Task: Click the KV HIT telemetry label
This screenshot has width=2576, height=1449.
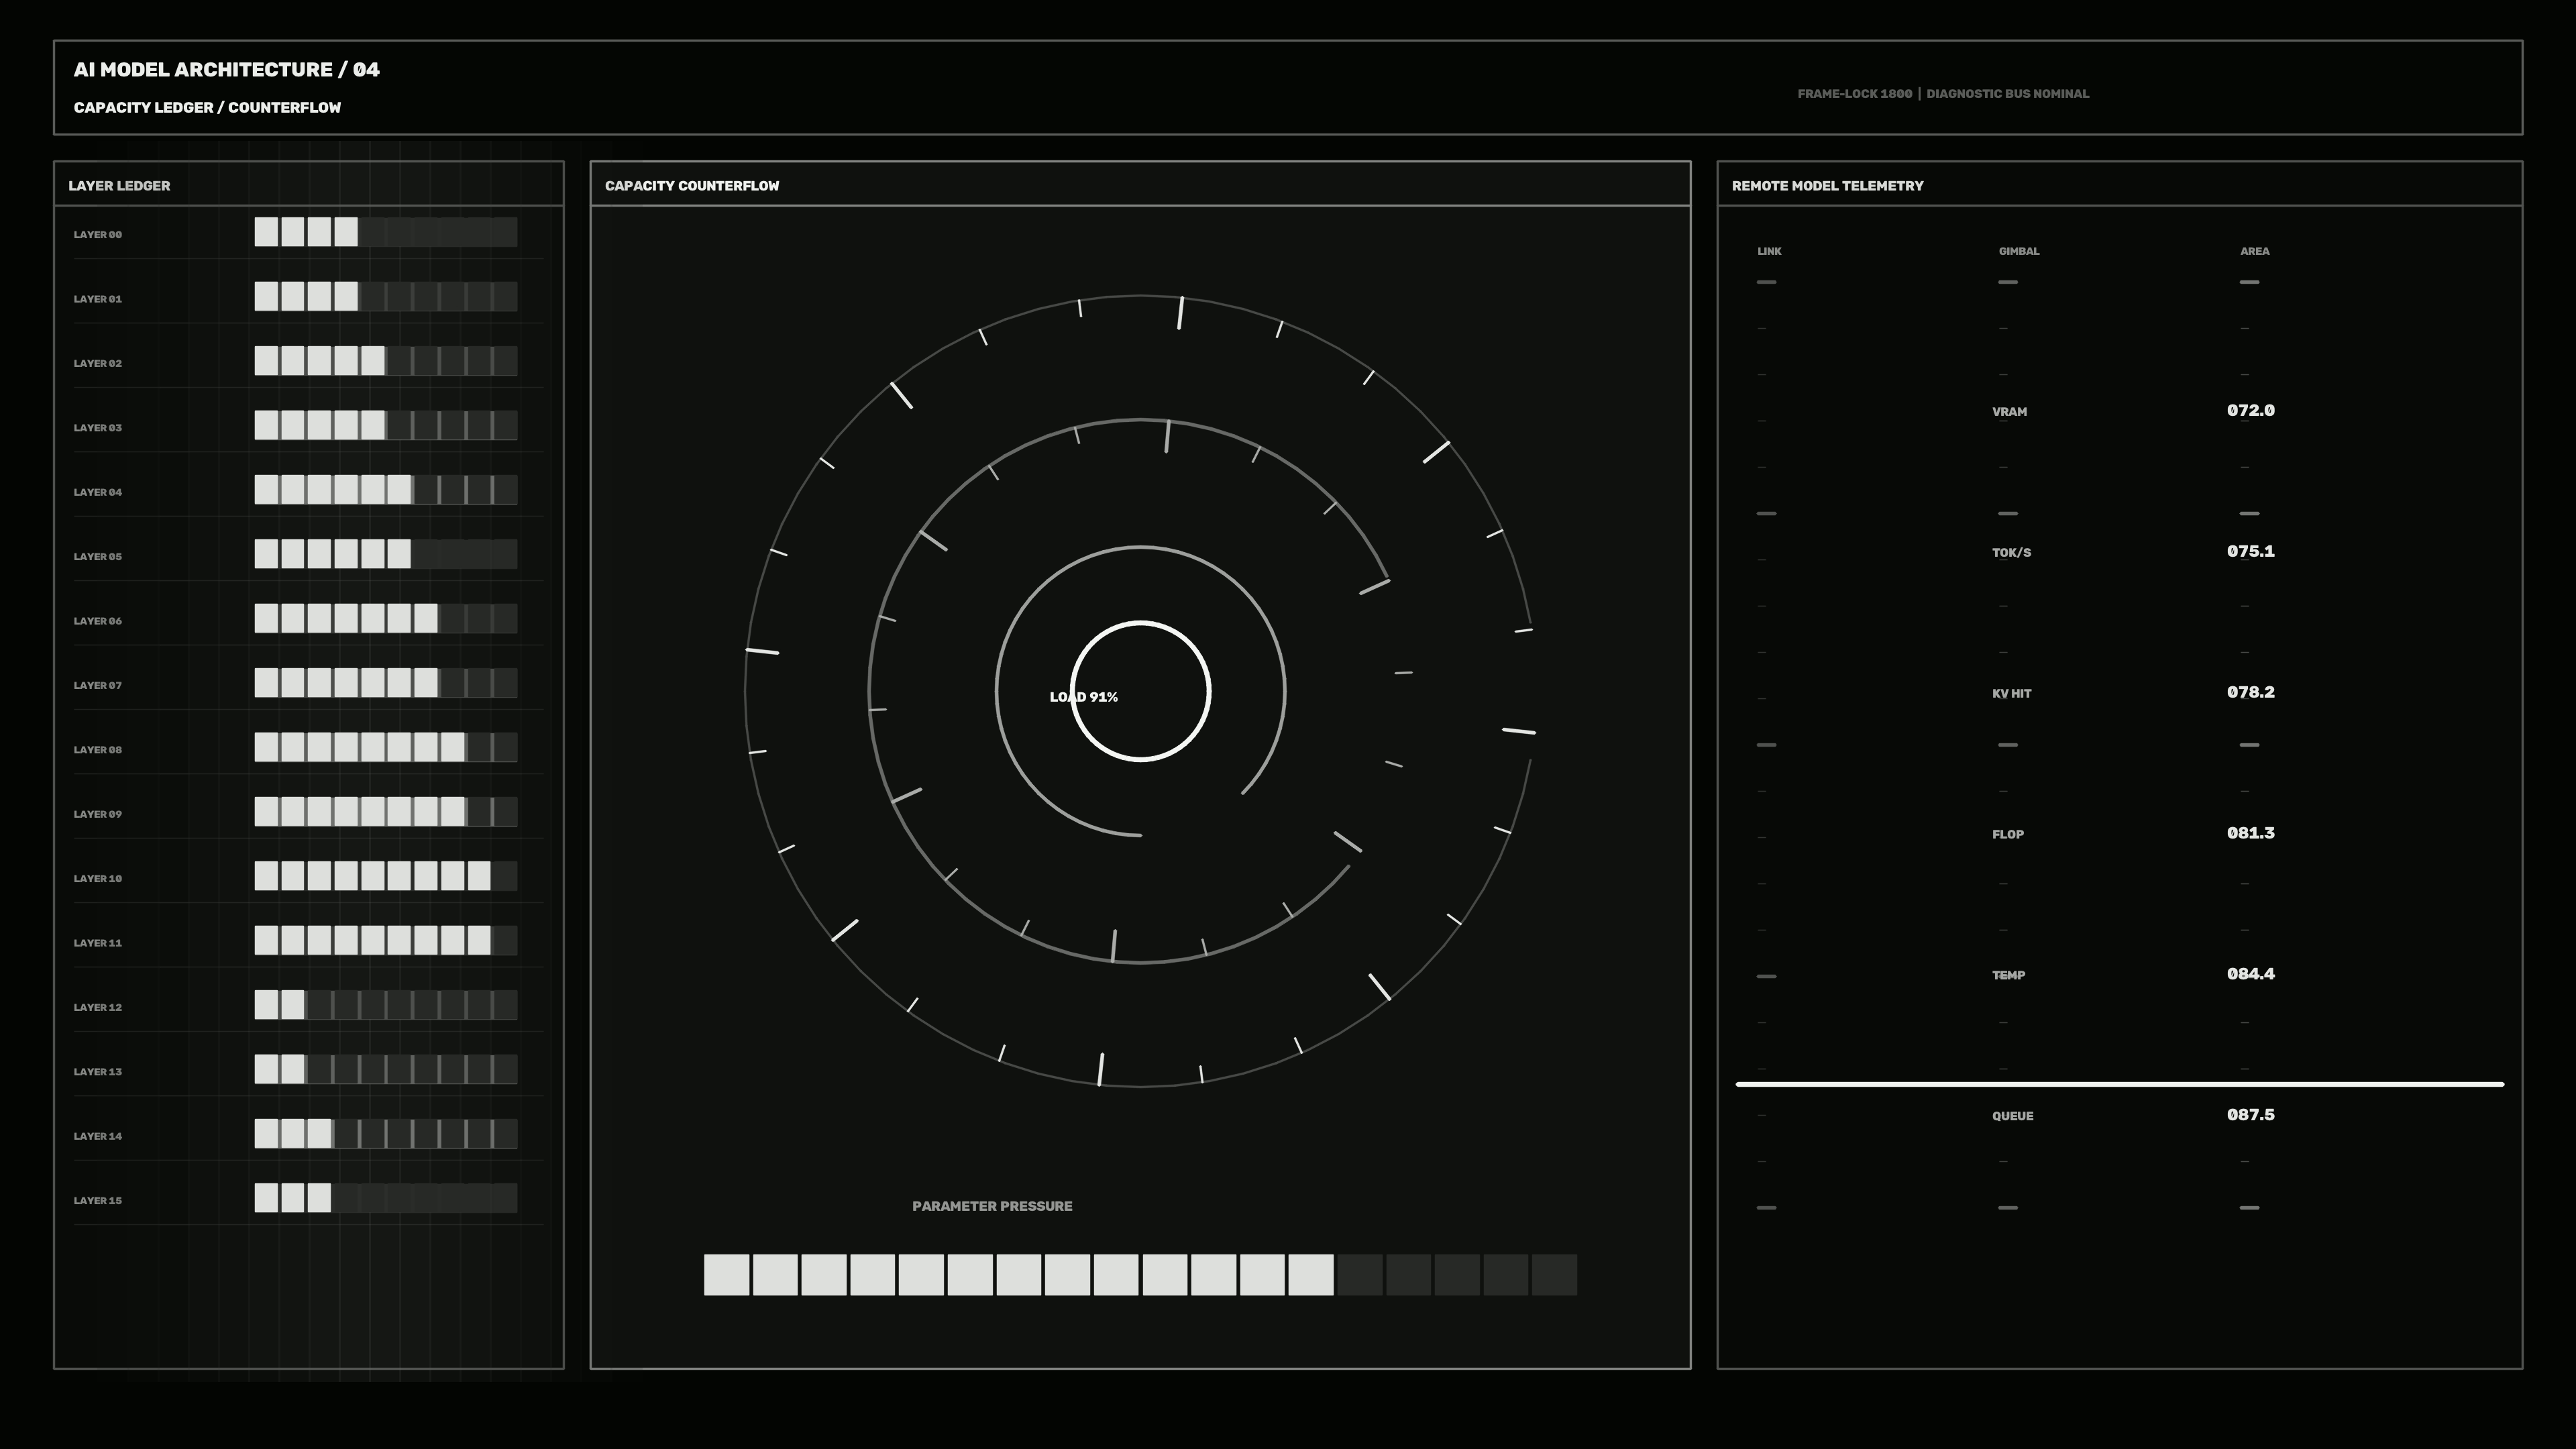Action: (2011, 693)
